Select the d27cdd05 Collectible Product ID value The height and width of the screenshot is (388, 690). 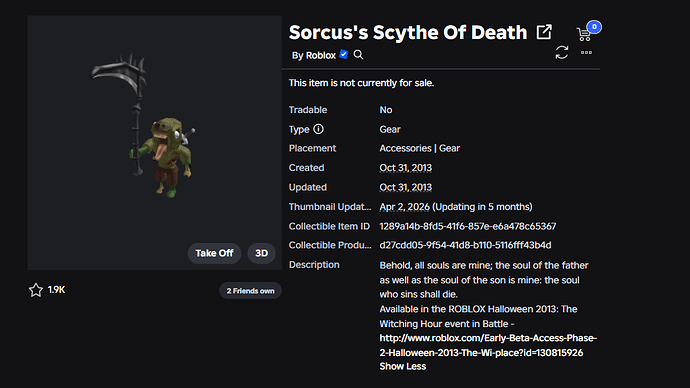click(465, 245)
